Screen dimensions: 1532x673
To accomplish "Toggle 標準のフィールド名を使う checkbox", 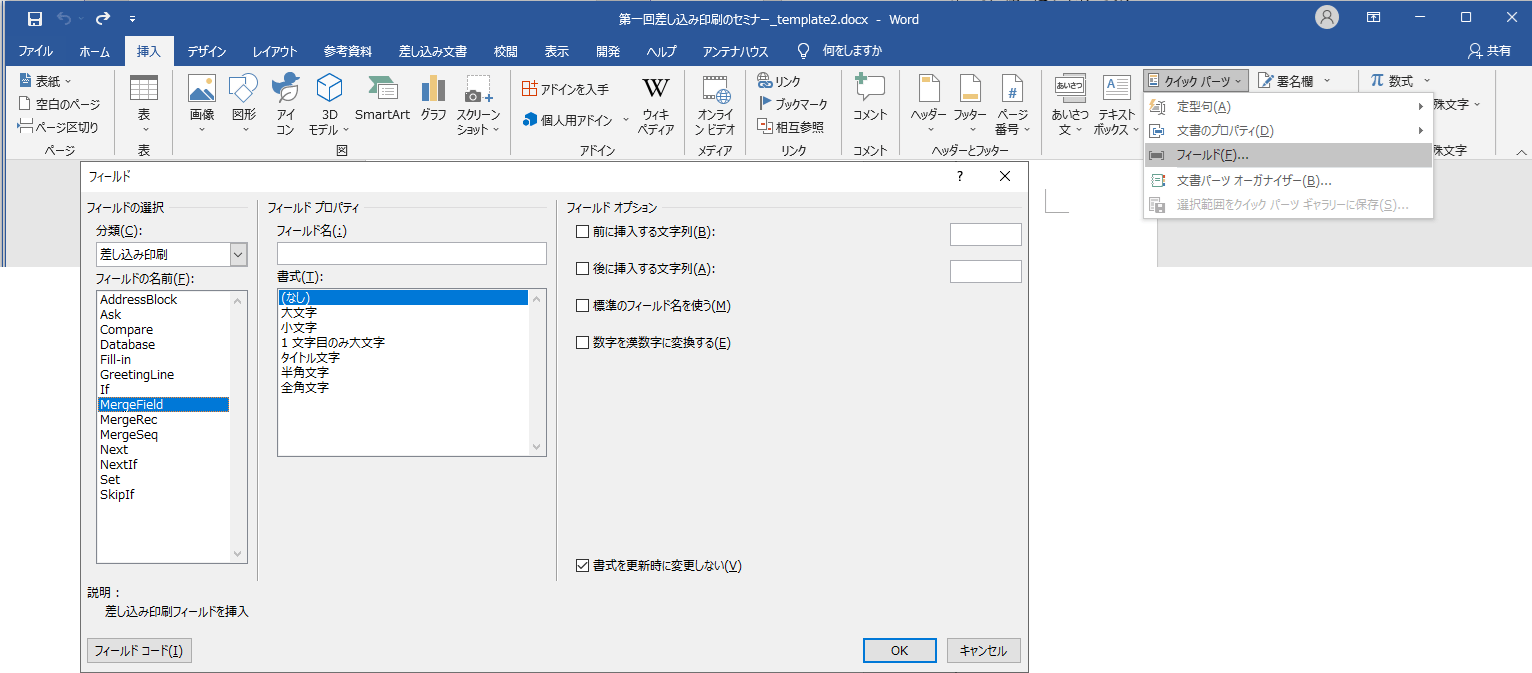I will [583, 306].
